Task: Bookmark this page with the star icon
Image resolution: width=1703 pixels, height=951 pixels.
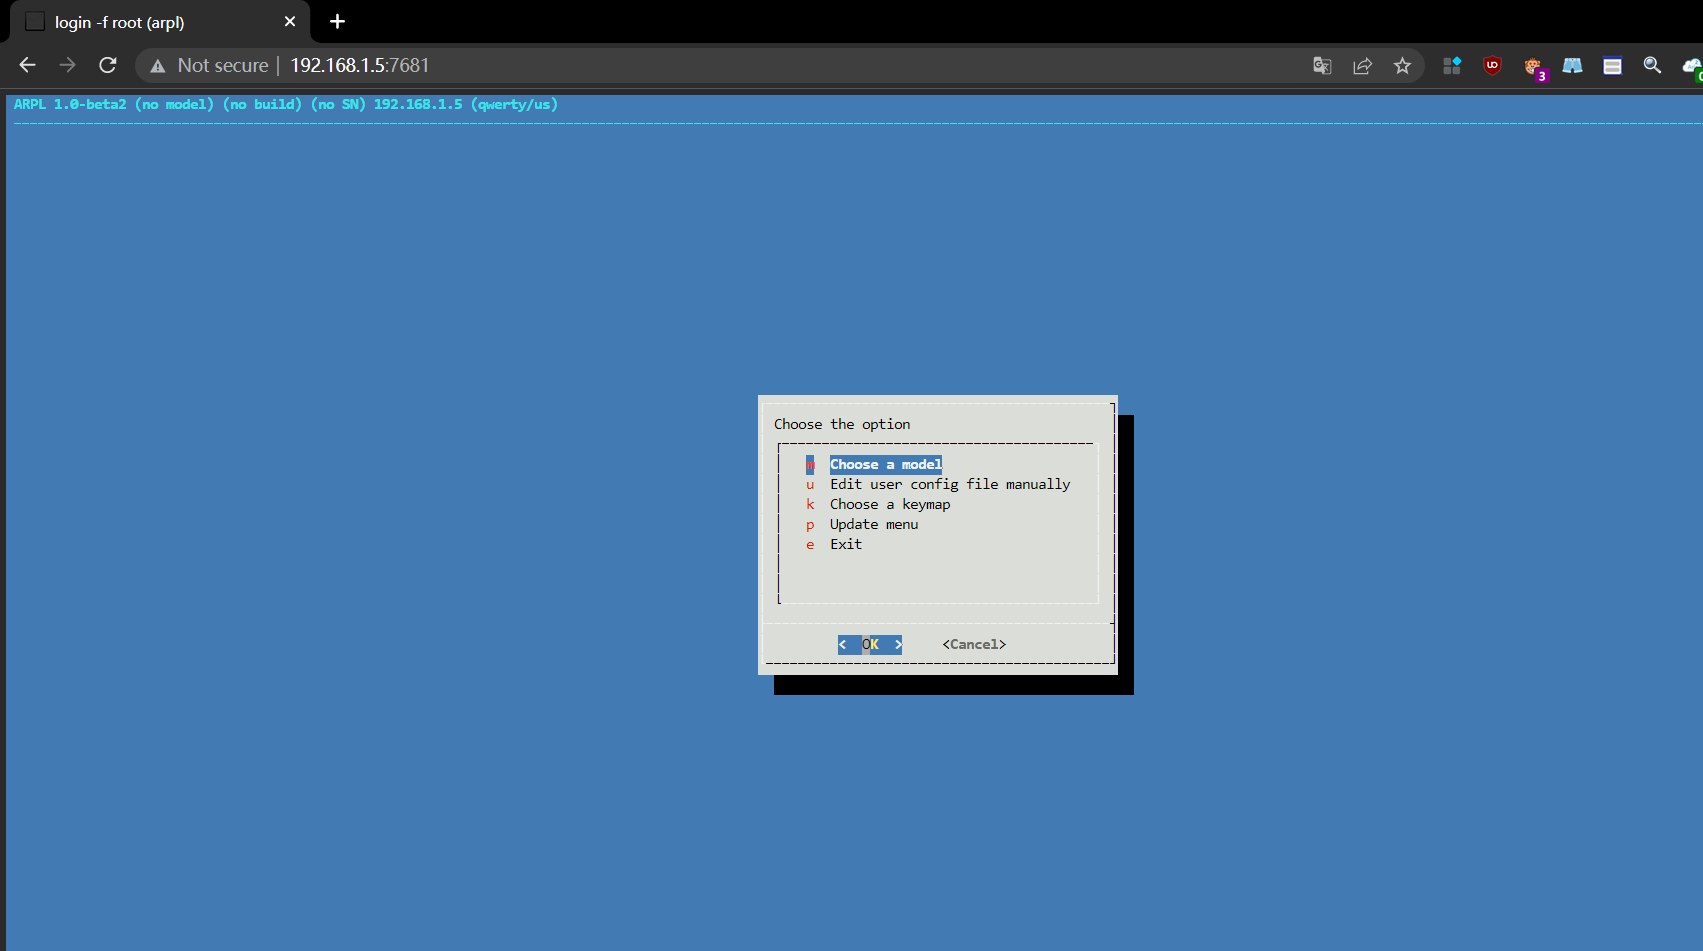Action: pyautogui.click(x=1402, y=66)
